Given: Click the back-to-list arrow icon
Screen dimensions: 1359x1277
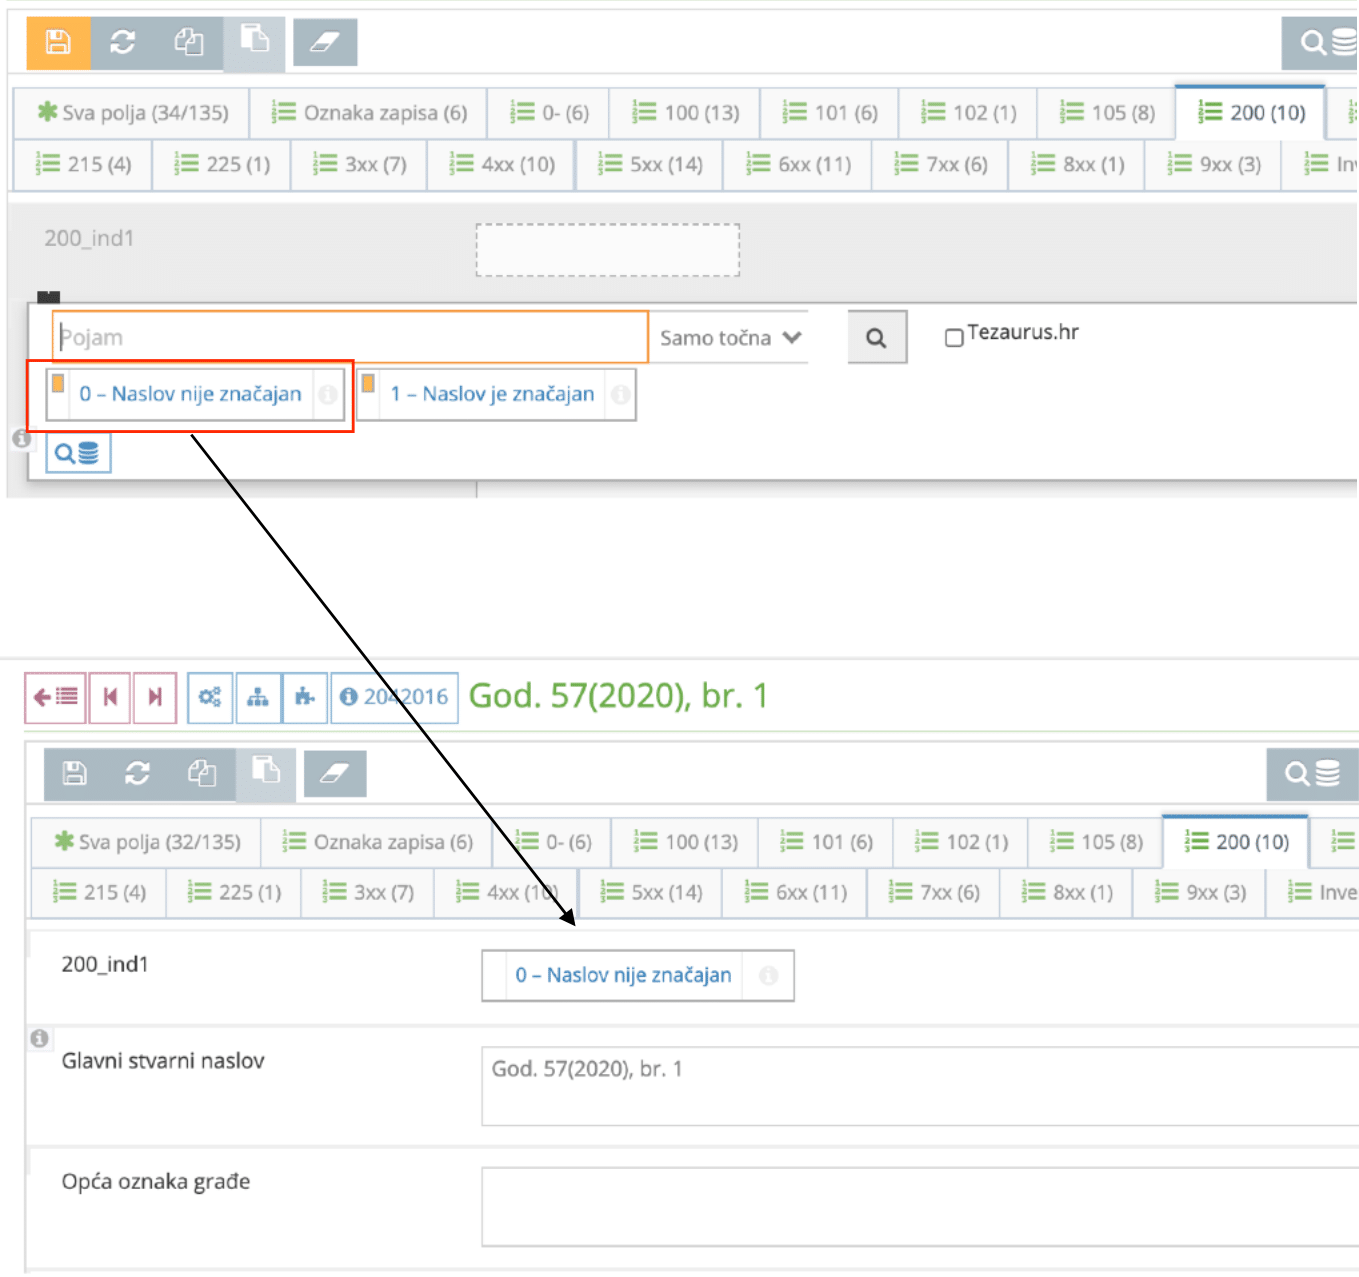Looking at the screenshot, I should point(55,697).
